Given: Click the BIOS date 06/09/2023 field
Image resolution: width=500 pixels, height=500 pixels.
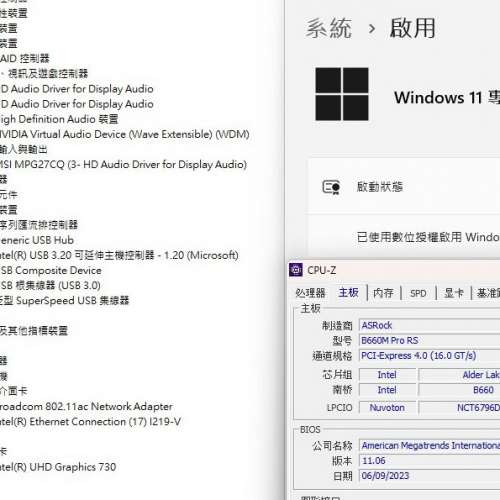Looking at the screenshot, I should (x=429, y=476).
